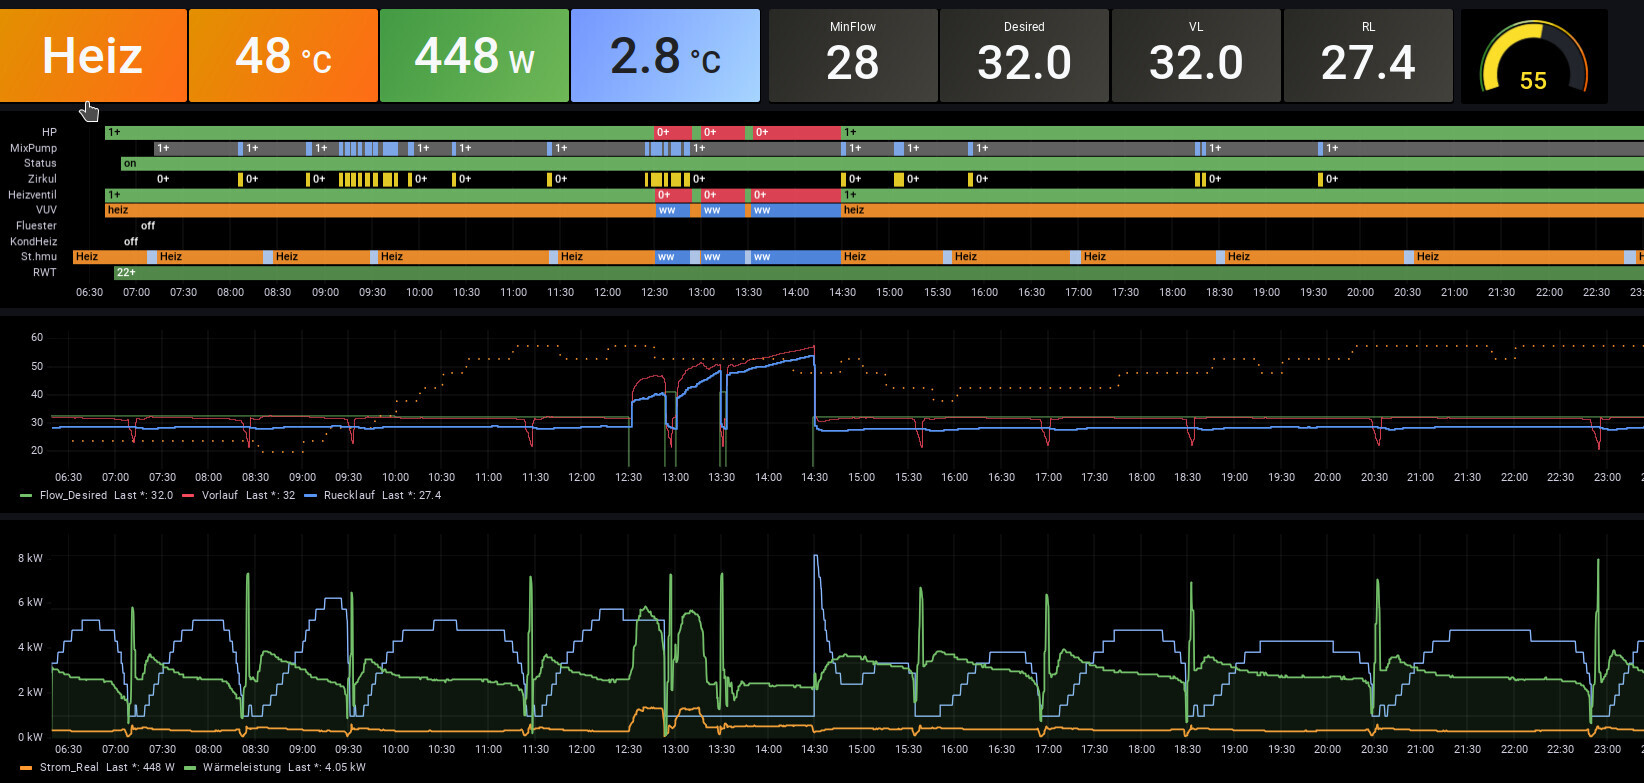Open the green 448 W power panel
The width and height of the screenshot is (1644, 783).
[x=474, y=55]
